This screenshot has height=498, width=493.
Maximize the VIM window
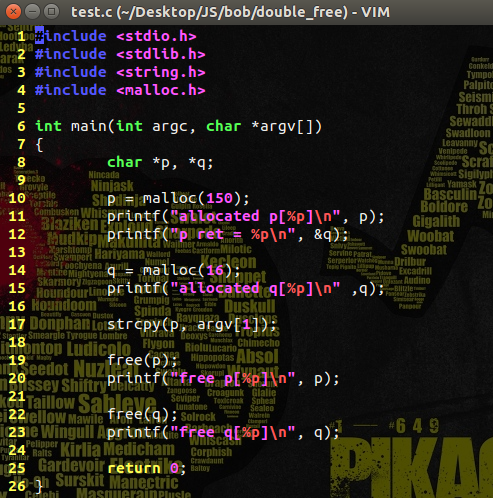coord(51,12)
